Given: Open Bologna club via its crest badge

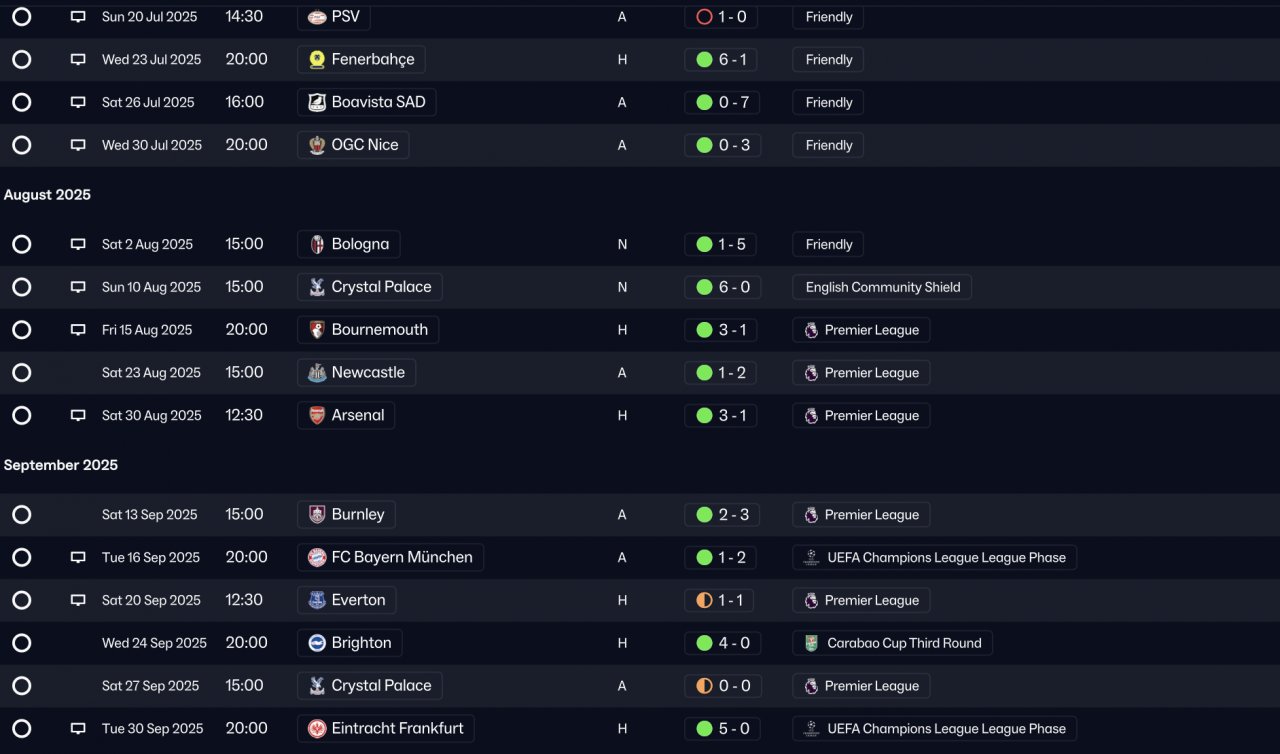Looking at the screenshot, I should (317, 245).
